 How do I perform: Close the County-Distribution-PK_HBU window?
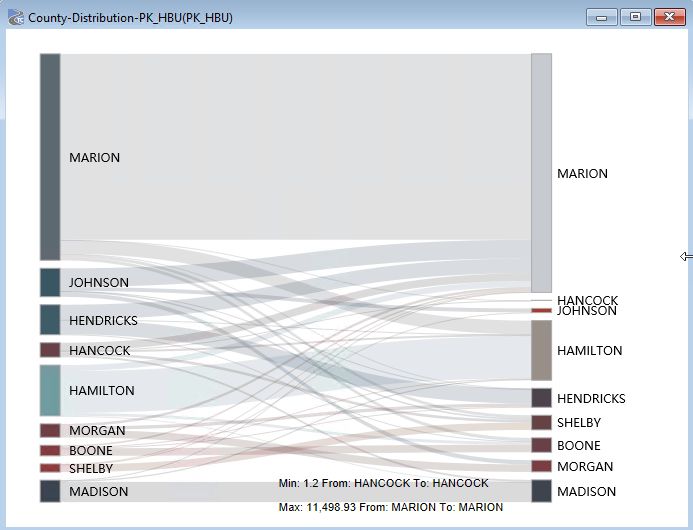[669, 17]
